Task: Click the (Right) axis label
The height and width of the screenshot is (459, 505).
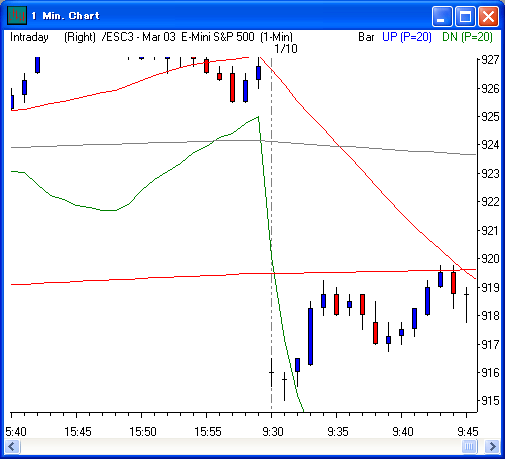Action: click(x=80, y=37)
